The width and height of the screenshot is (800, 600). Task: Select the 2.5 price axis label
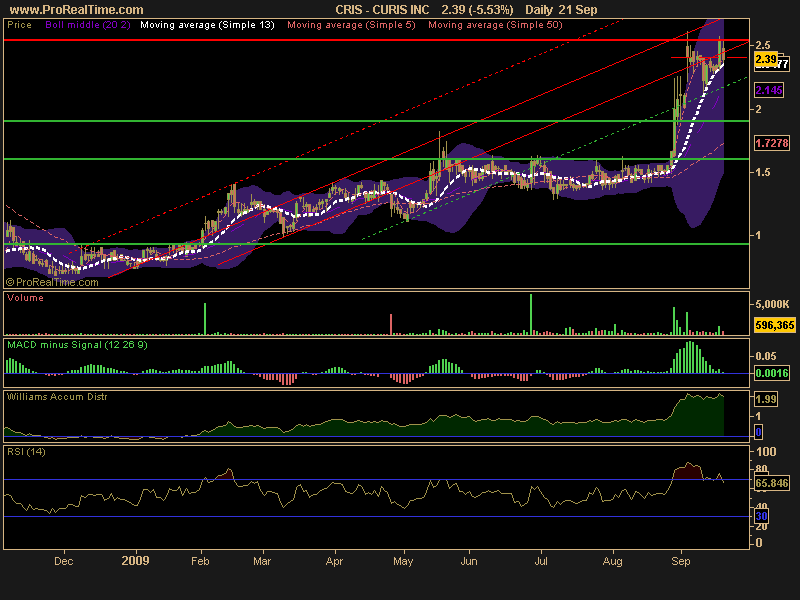[763, 45]
